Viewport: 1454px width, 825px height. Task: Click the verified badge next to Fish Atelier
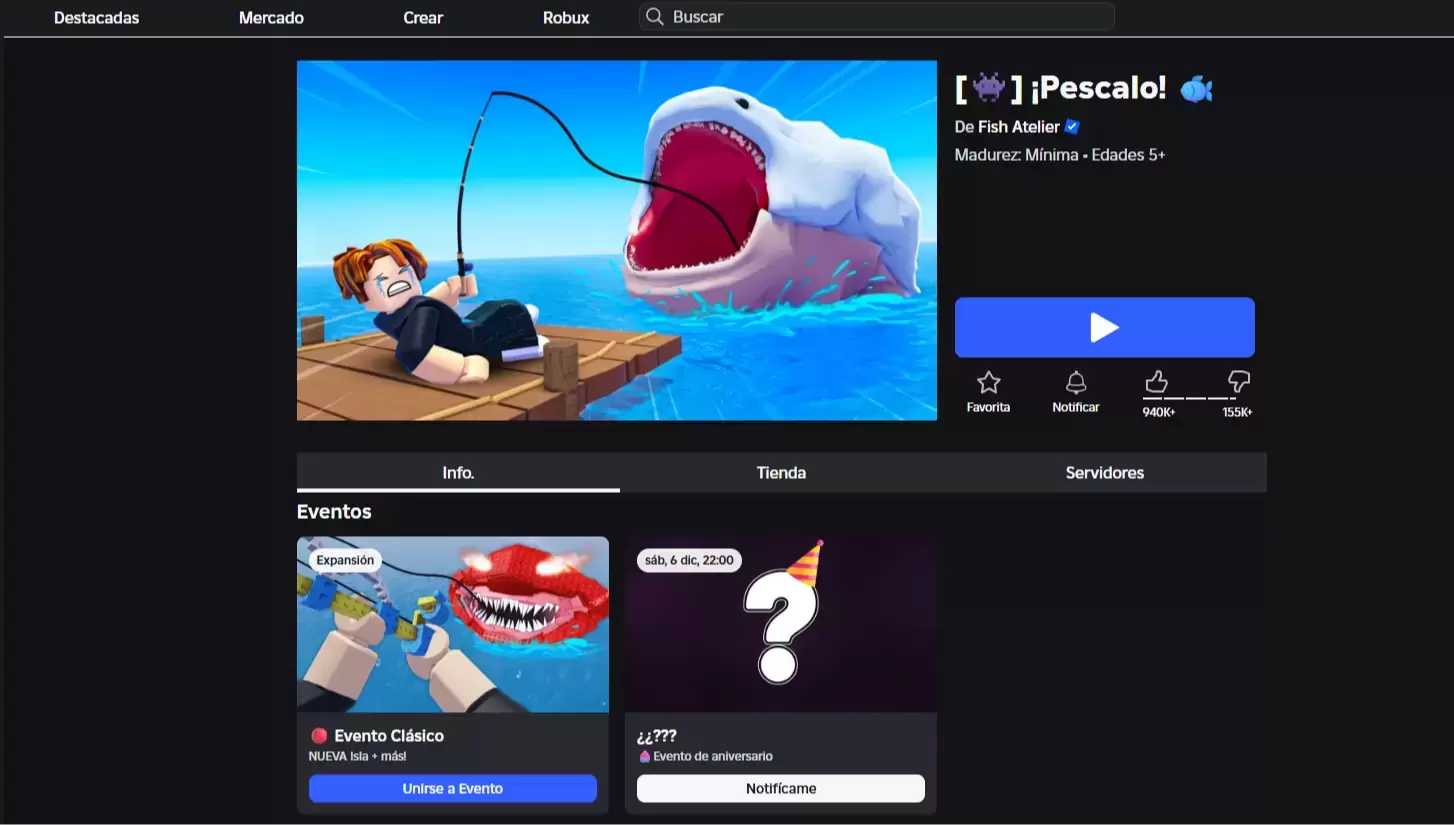1072,127
